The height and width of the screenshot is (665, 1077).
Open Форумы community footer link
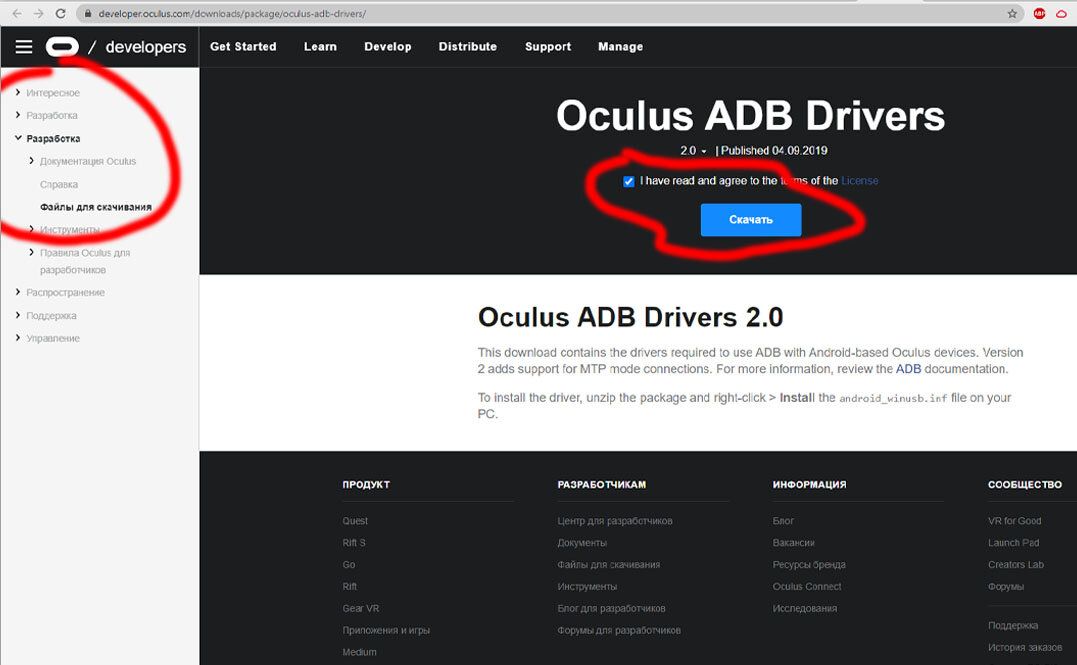tap(1006, 587)
